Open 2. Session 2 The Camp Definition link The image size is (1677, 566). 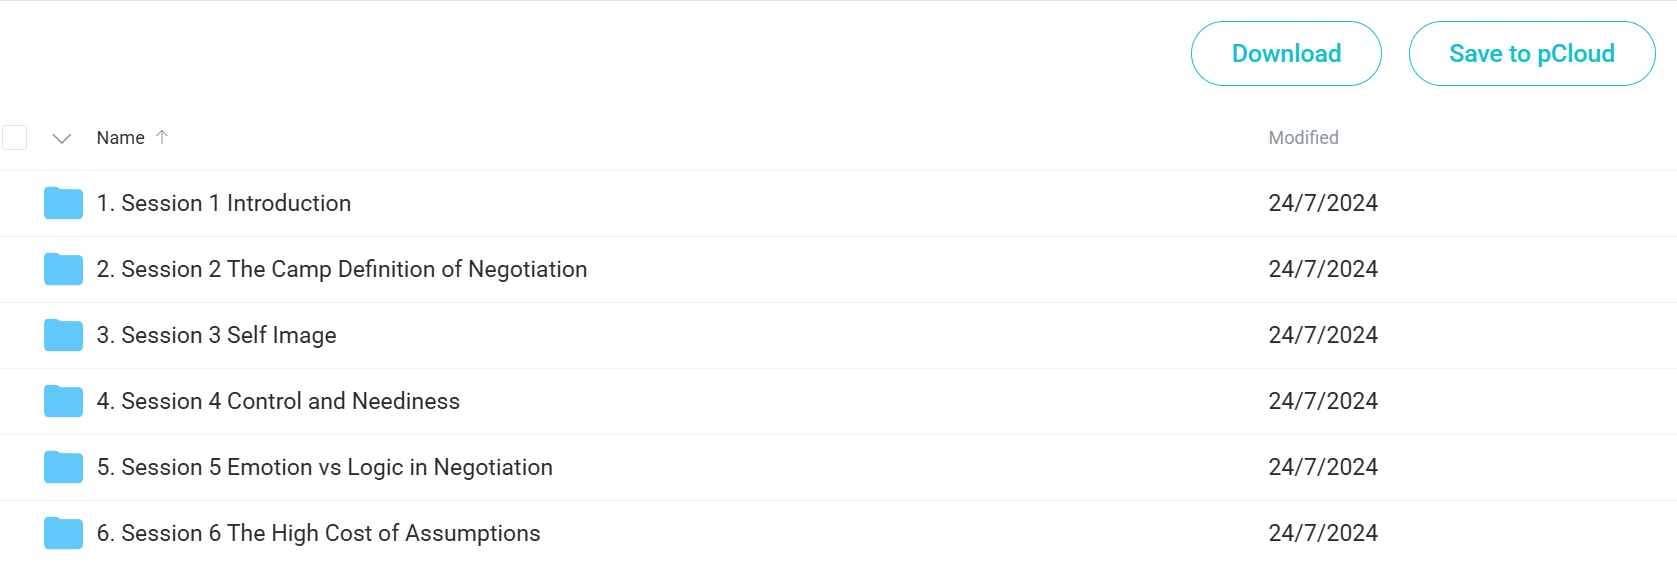pyautogui.click(x=342, y=269)
